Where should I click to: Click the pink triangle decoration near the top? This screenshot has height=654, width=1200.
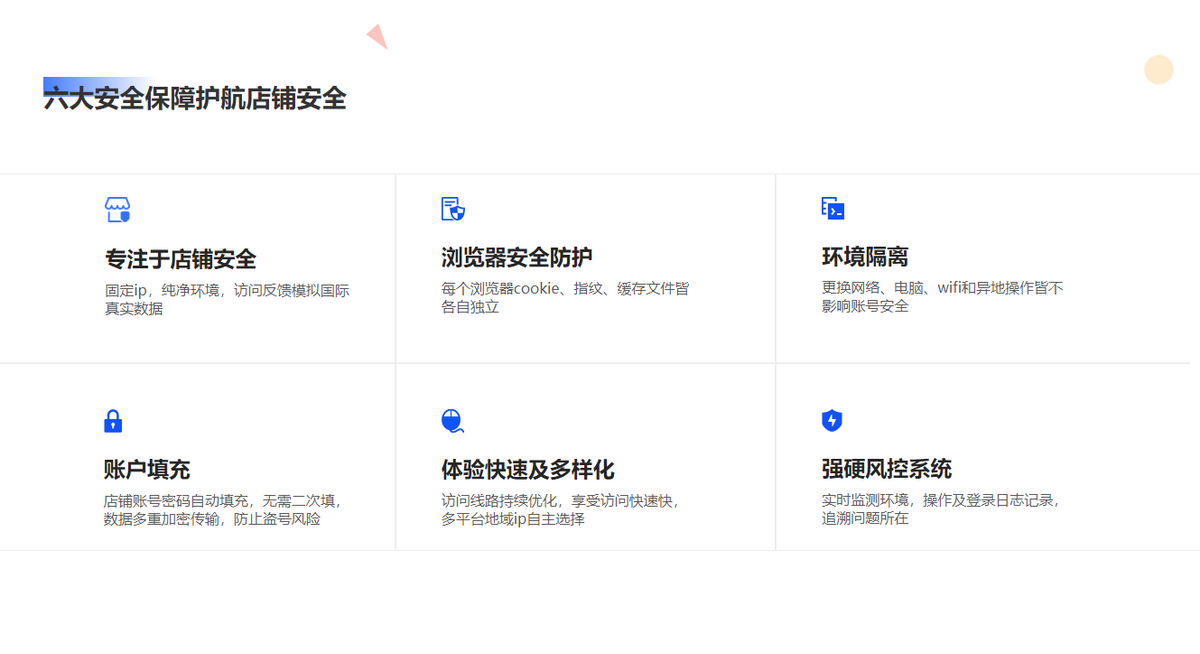378,36
